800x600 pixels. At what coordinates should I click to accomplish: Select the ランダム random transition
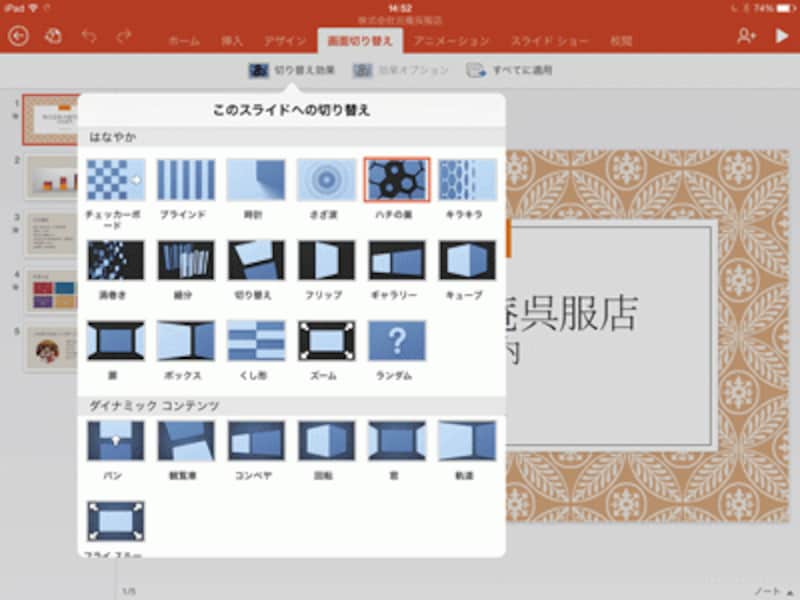coord(397,341)
